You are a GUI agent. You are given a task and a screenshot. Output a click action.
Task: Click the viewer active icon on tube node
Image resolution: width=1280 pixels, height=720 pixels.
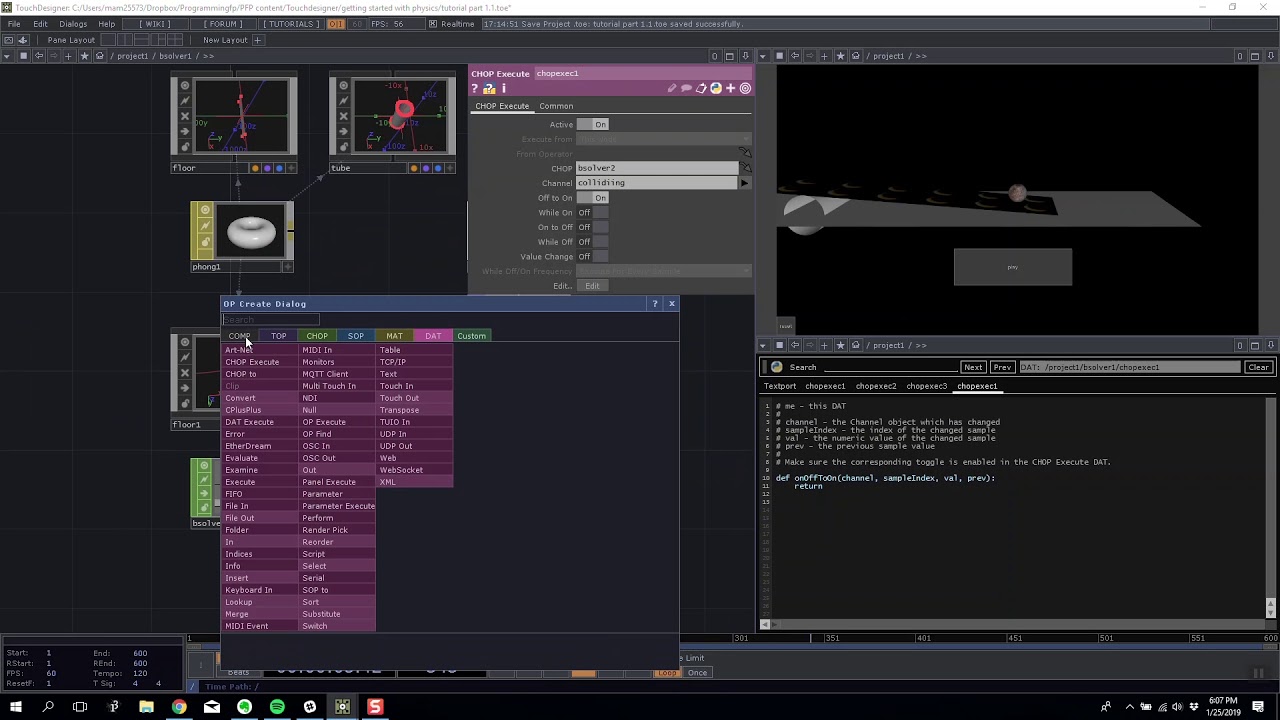click(x=343, y=86)
